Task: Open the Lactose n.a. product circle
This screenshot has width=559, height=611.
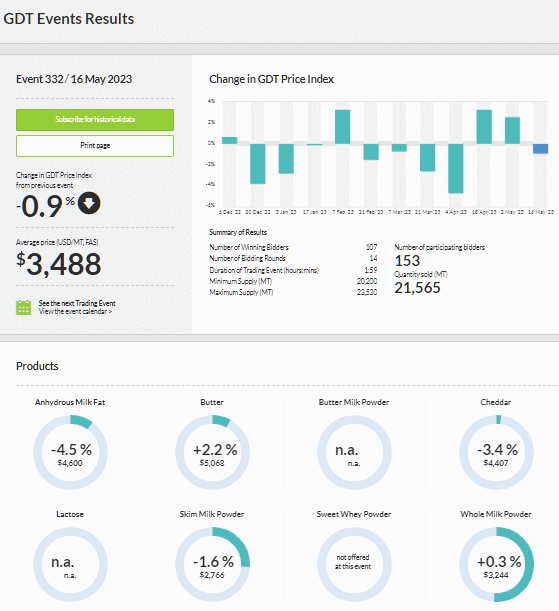Action: coord(70,564)
